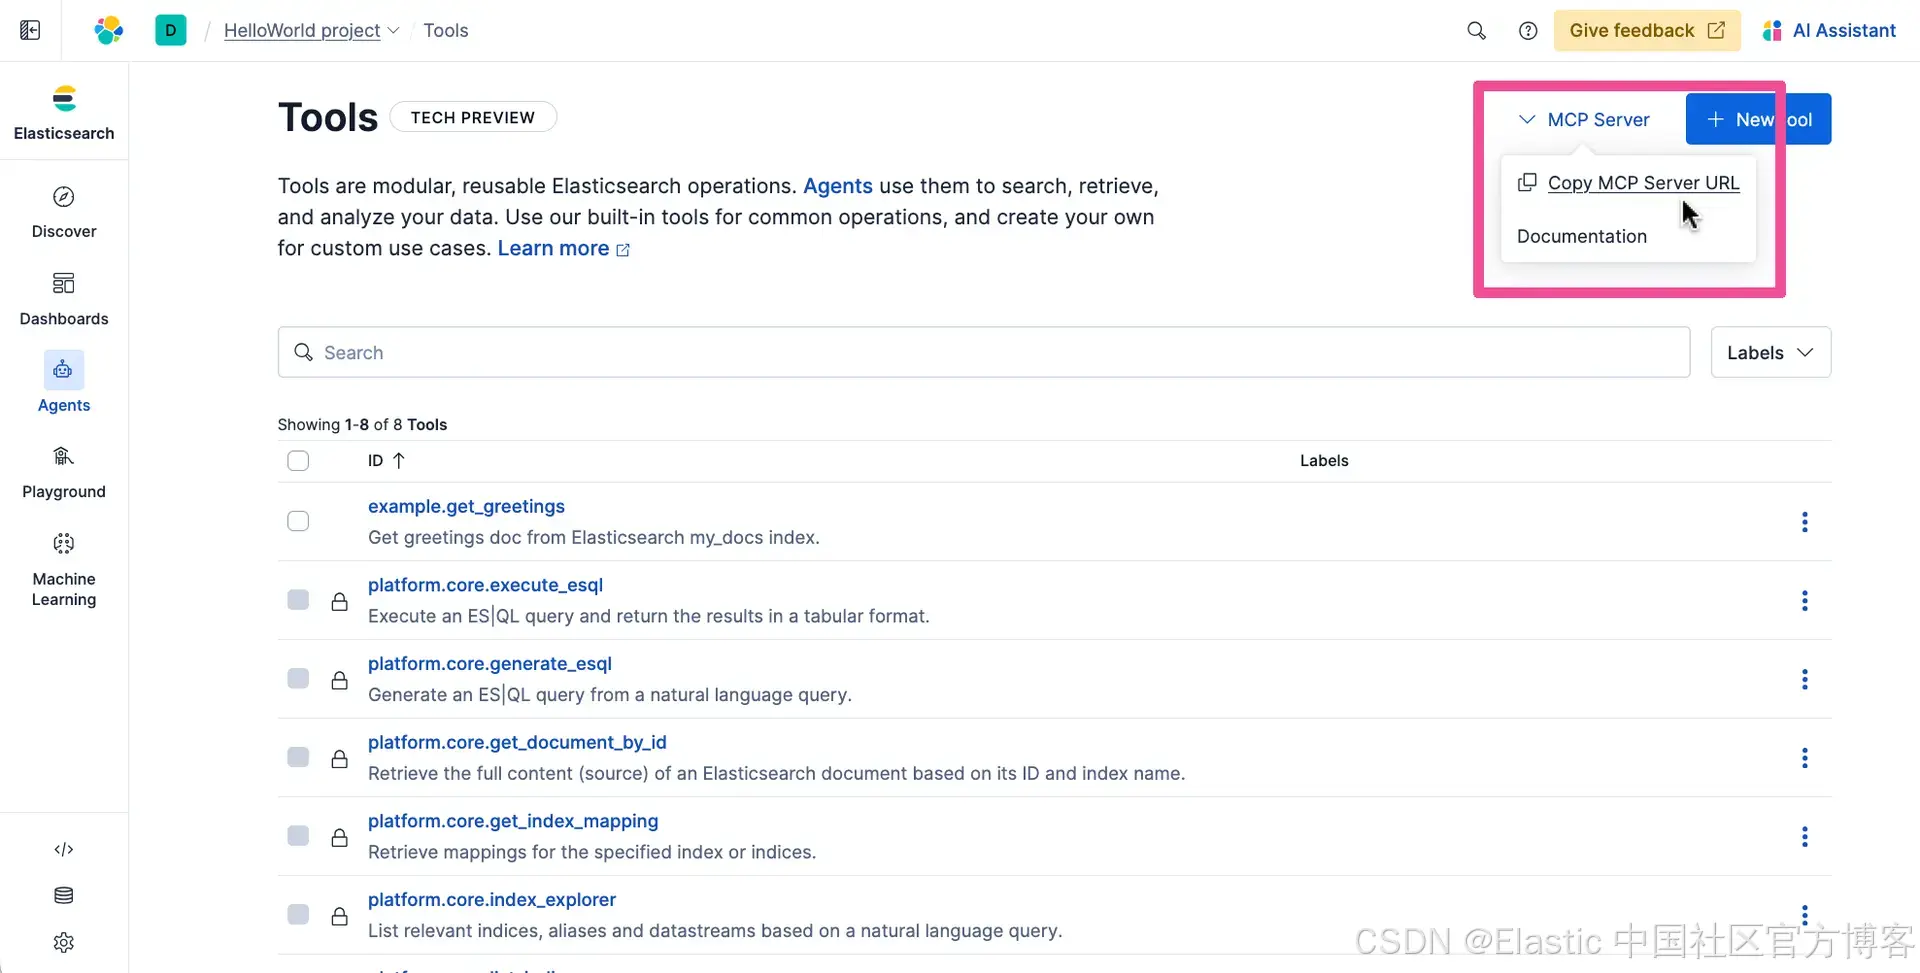Click the Tools breadcrumb
This screenshot has width=1920, height=973.
point(446,30)
